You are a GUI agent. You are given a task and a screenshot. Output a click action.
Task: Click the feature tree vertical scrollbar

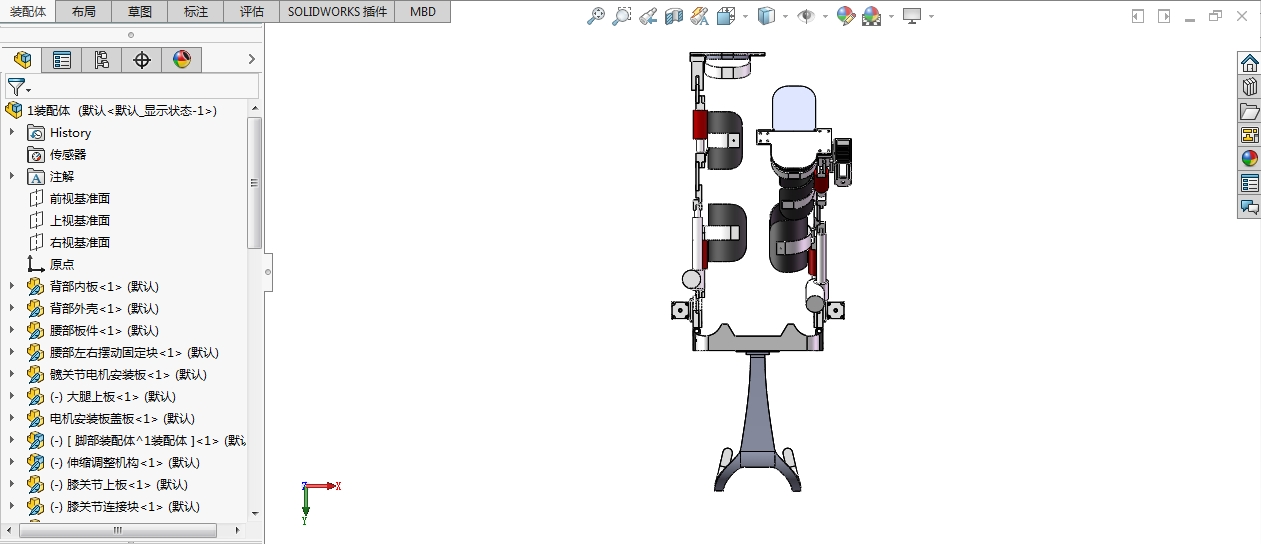pos(255,182)
